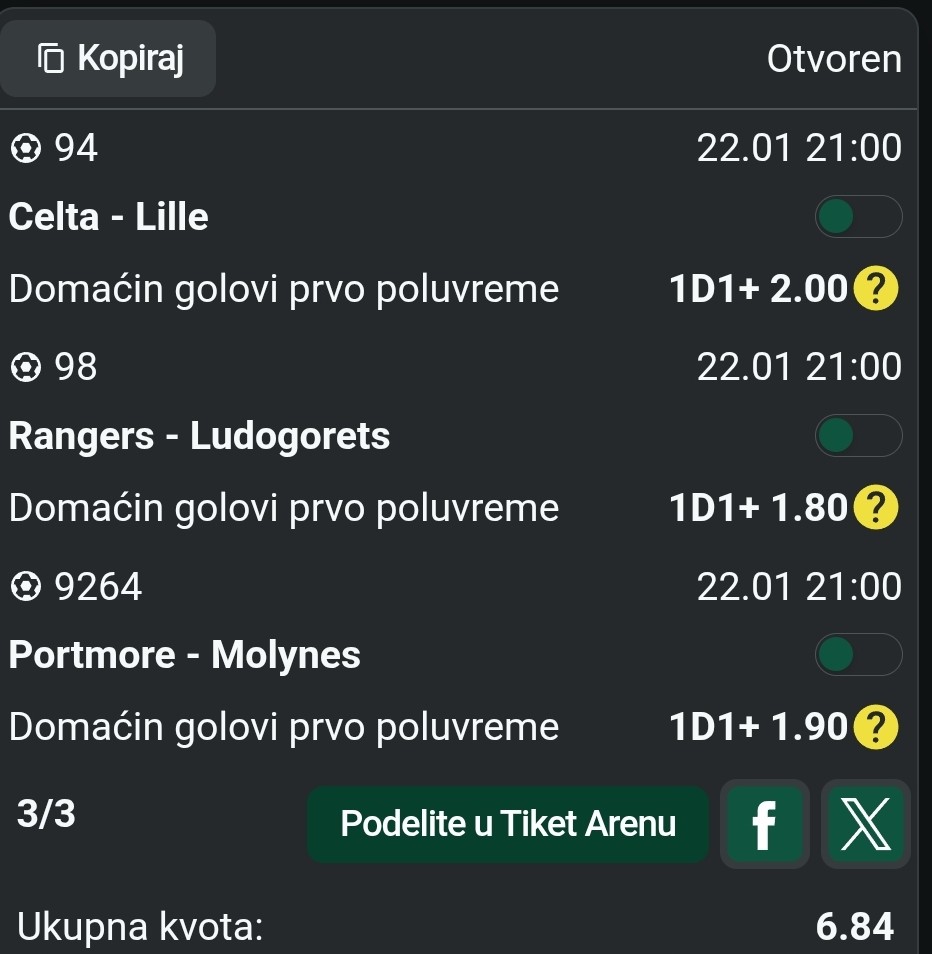Click the Ukupna kvota value 6.84
The width and height of the screenshot is (932, 954).
click(854, 927)
